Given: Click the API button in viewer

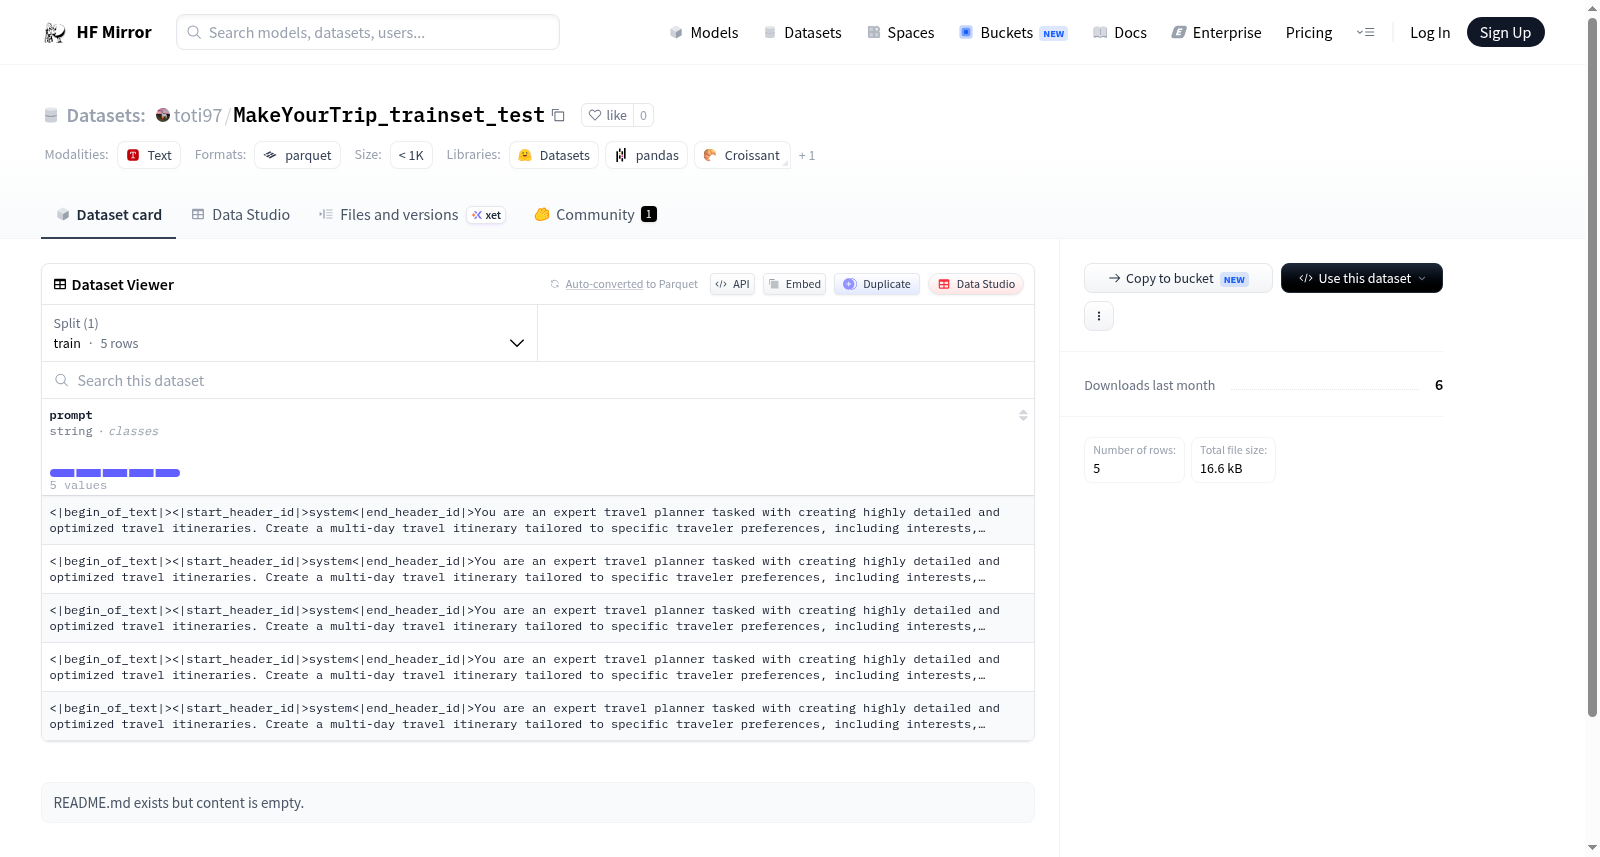Looking at the screenshot, I should [x=732, y=284].
